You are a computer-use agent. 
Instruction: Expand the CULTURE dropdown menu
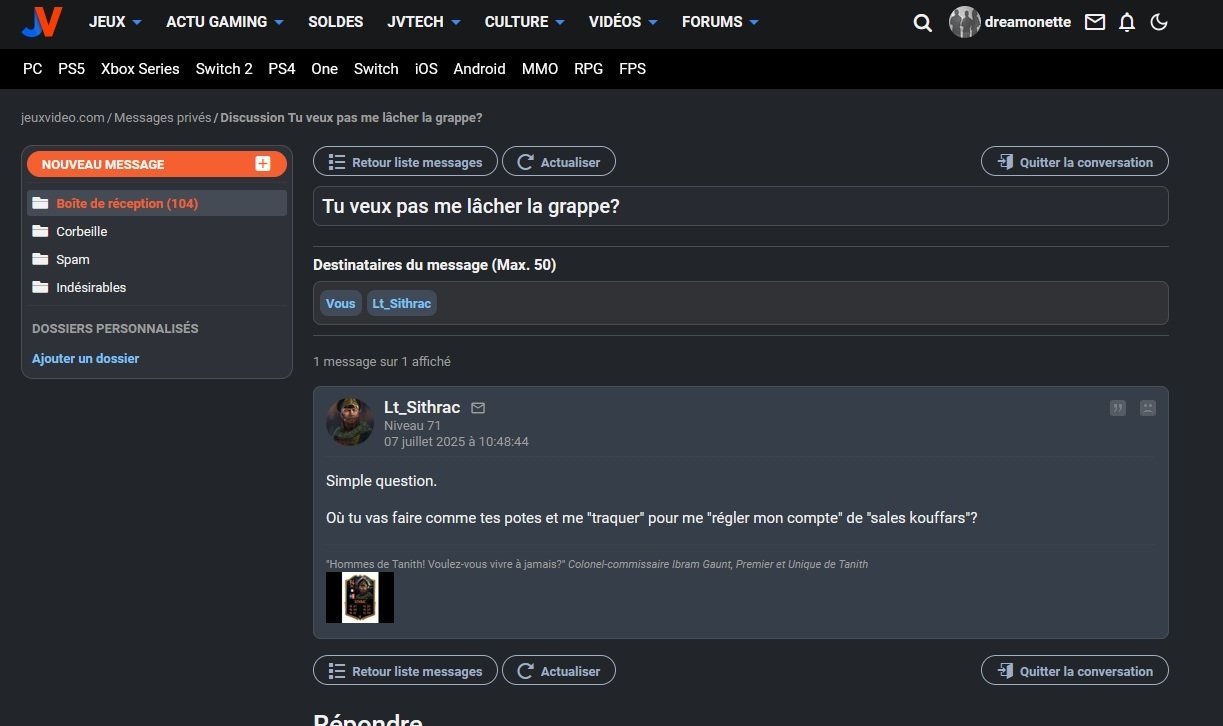[525, 22]
